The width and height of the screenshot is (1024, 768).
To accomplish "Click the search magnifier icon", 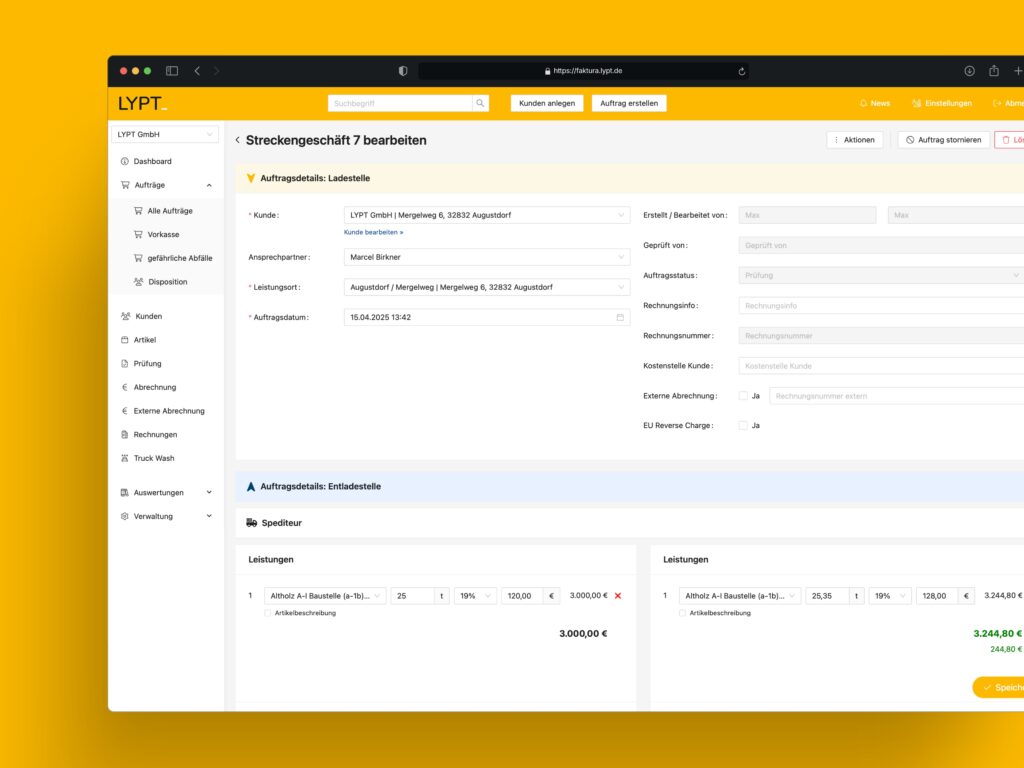I will pyautogui.click(x=480, y=103).
